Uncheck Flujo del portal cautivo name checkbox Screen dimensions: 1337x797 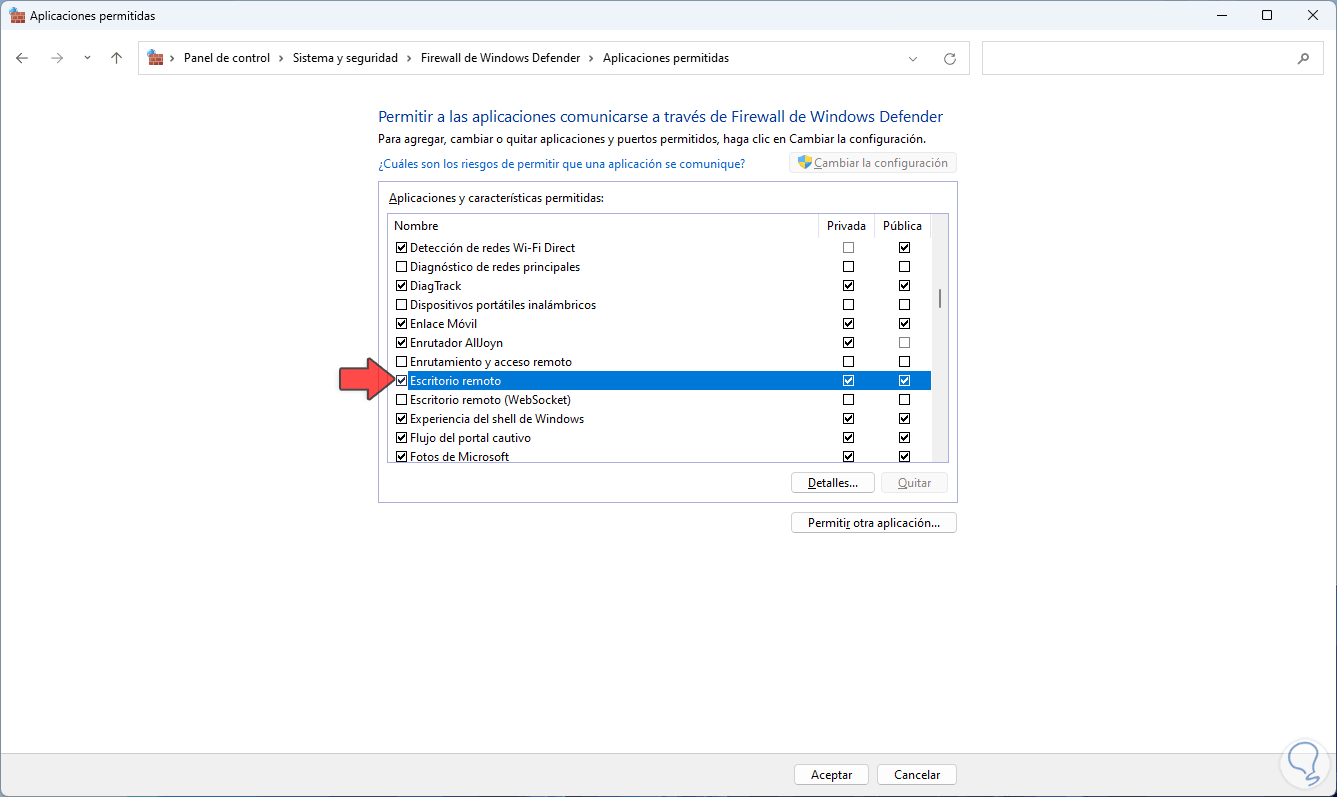pyautogui.click(x=402, y=438)
